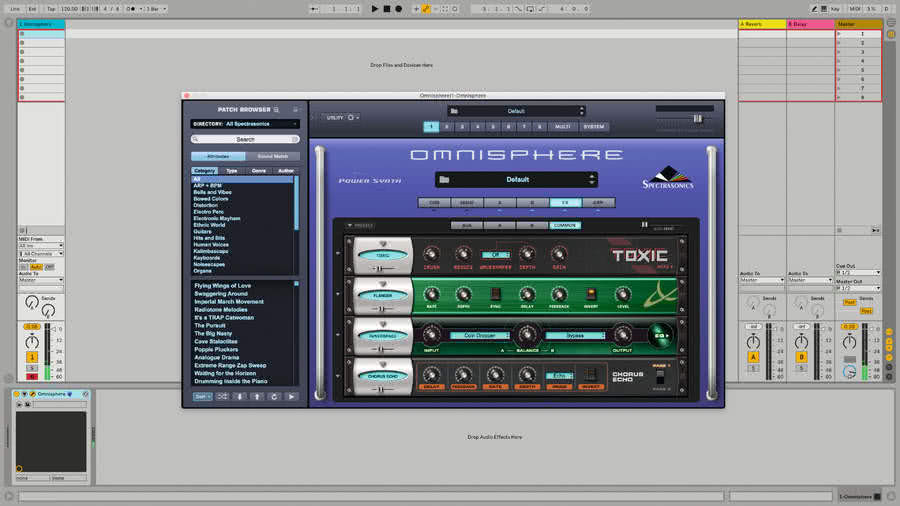Turn the Crush knob on Toxic unit
The image size is (900, 506).
(431, 254)
